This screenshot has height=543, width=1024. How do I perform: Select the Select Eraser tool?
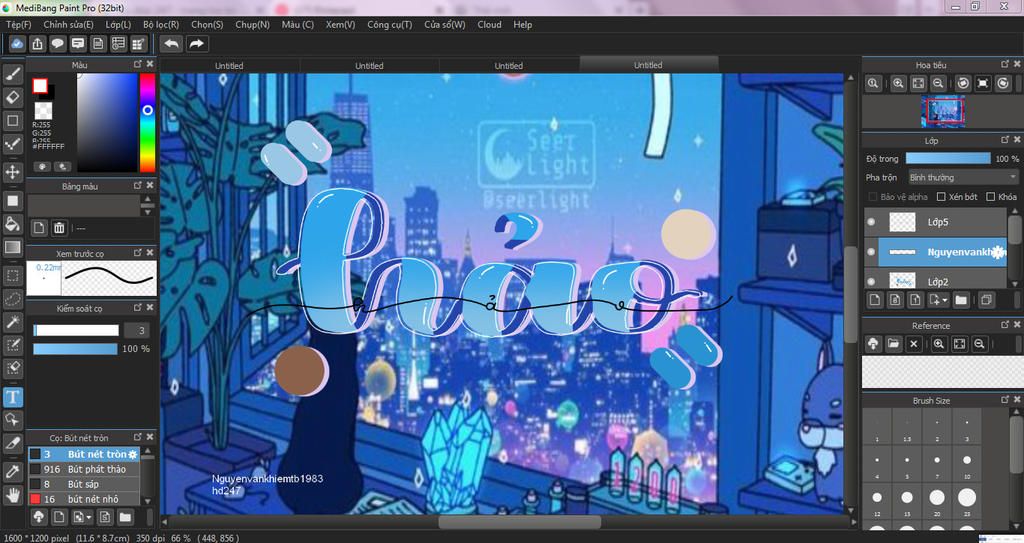point(12,368)
